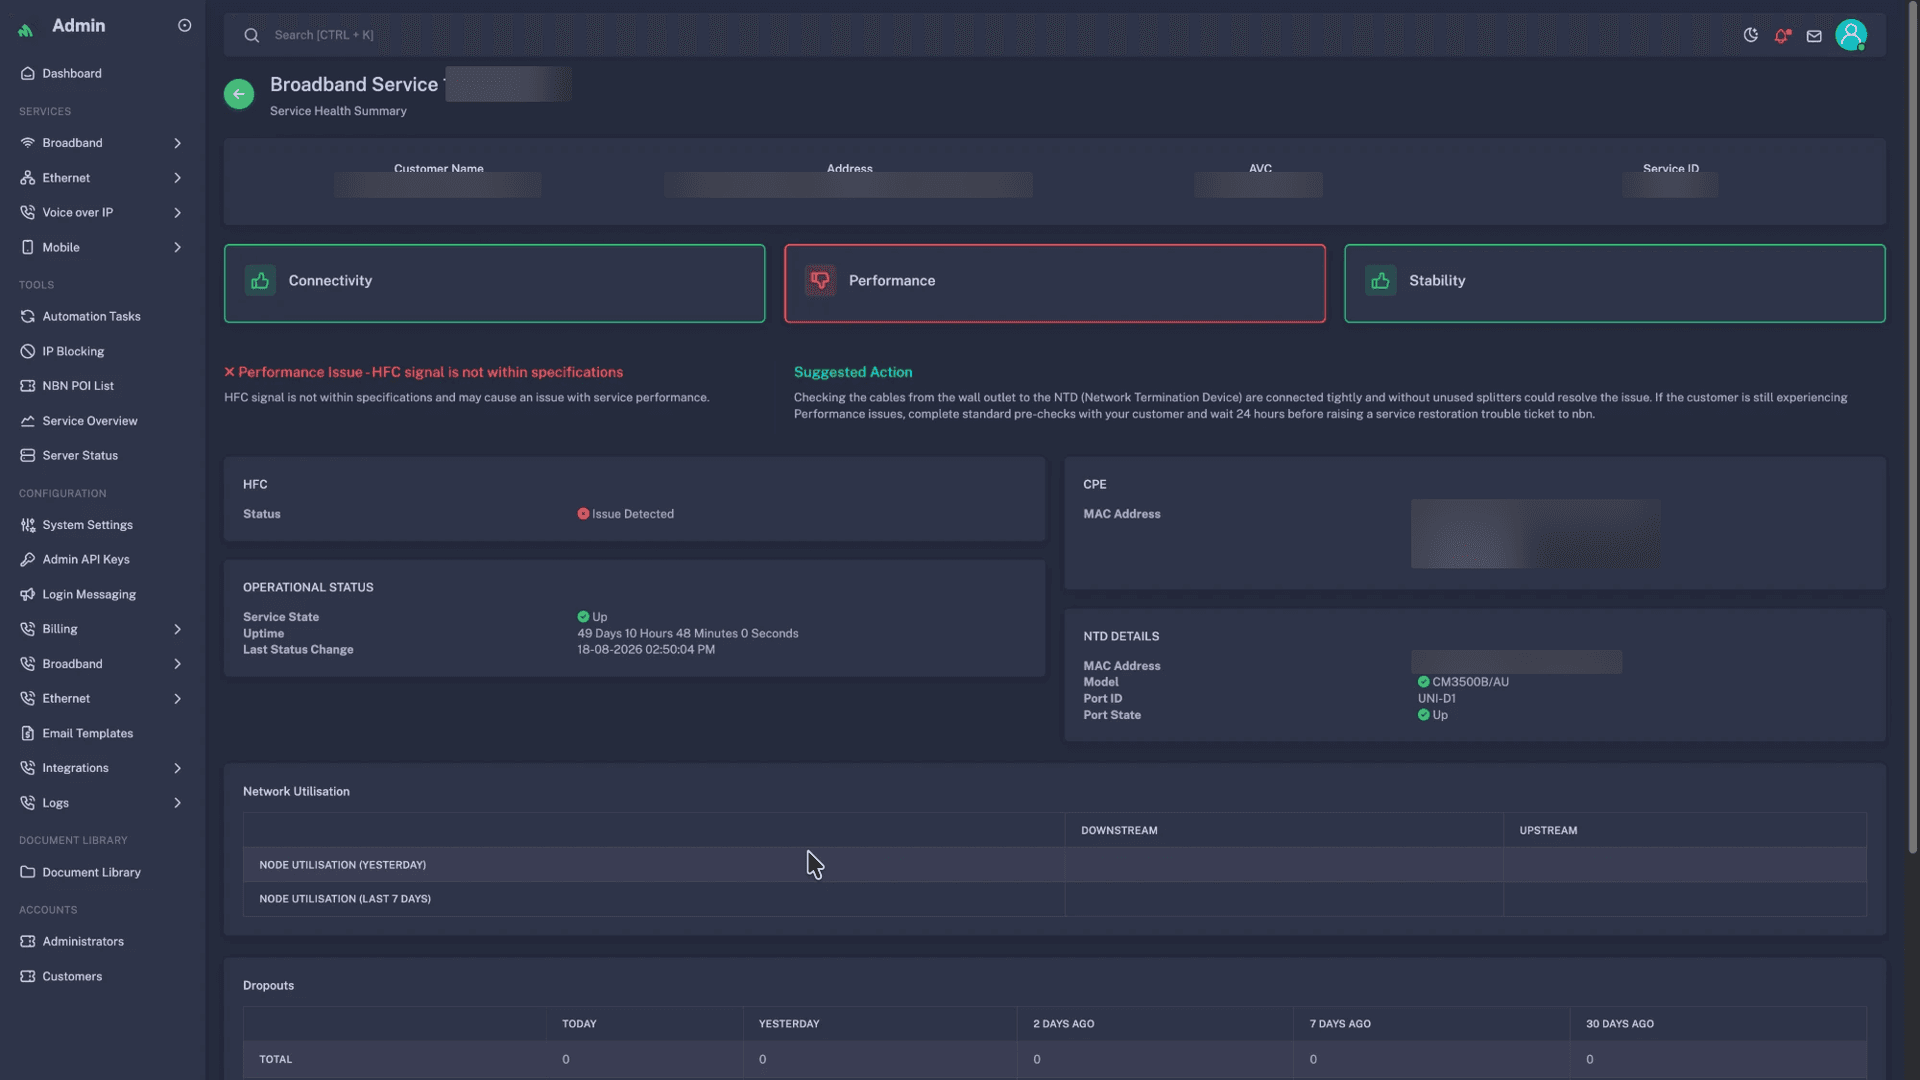Image resolution: width=1920 pixels, height=1080 pixels.
Task: Select the Connectivity health card
Action: pyautogui.click(x=494, y=283)
